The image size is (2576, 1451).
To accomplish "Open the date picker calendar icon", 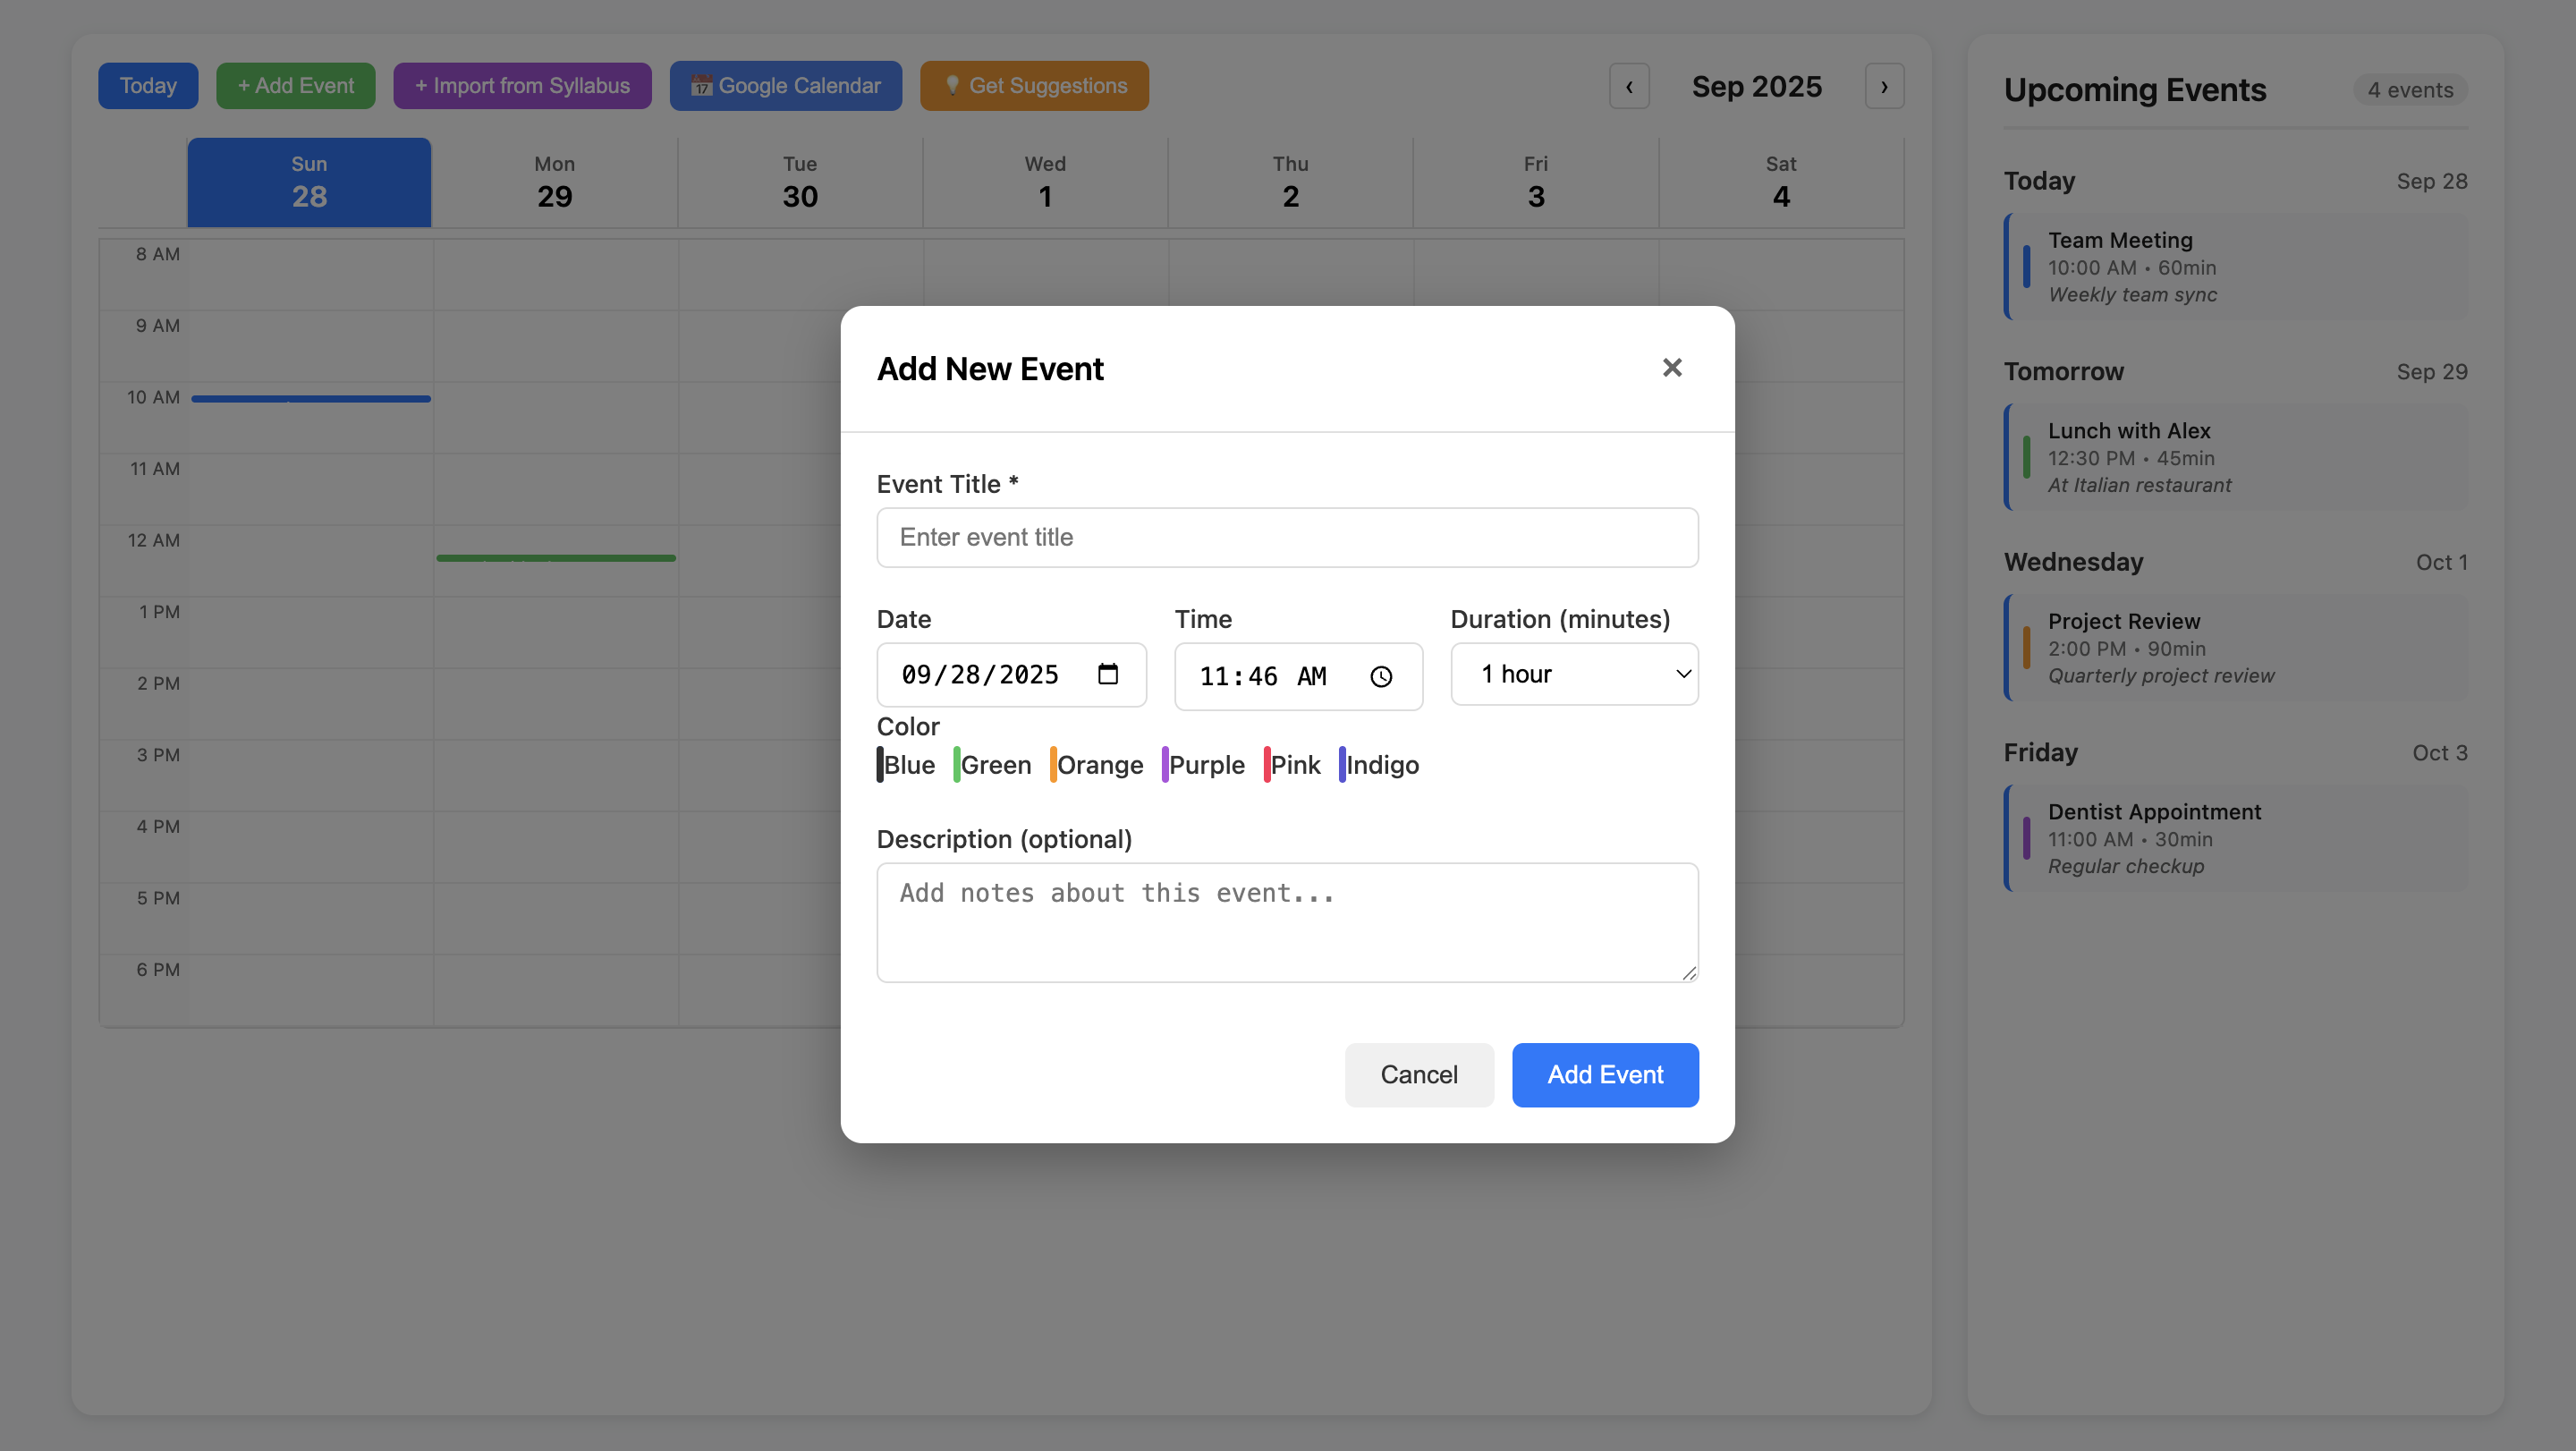I will point(1107,674).
